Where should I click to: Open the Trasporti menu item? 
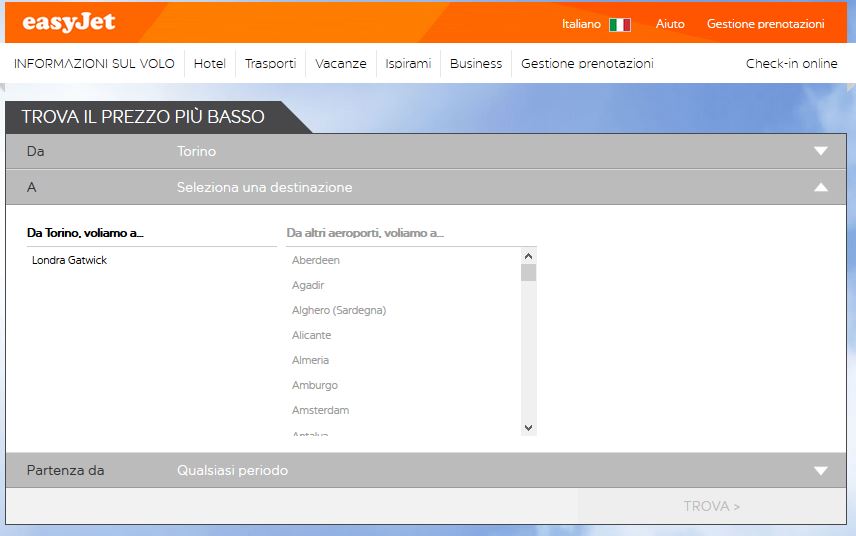tap(270, 63)
